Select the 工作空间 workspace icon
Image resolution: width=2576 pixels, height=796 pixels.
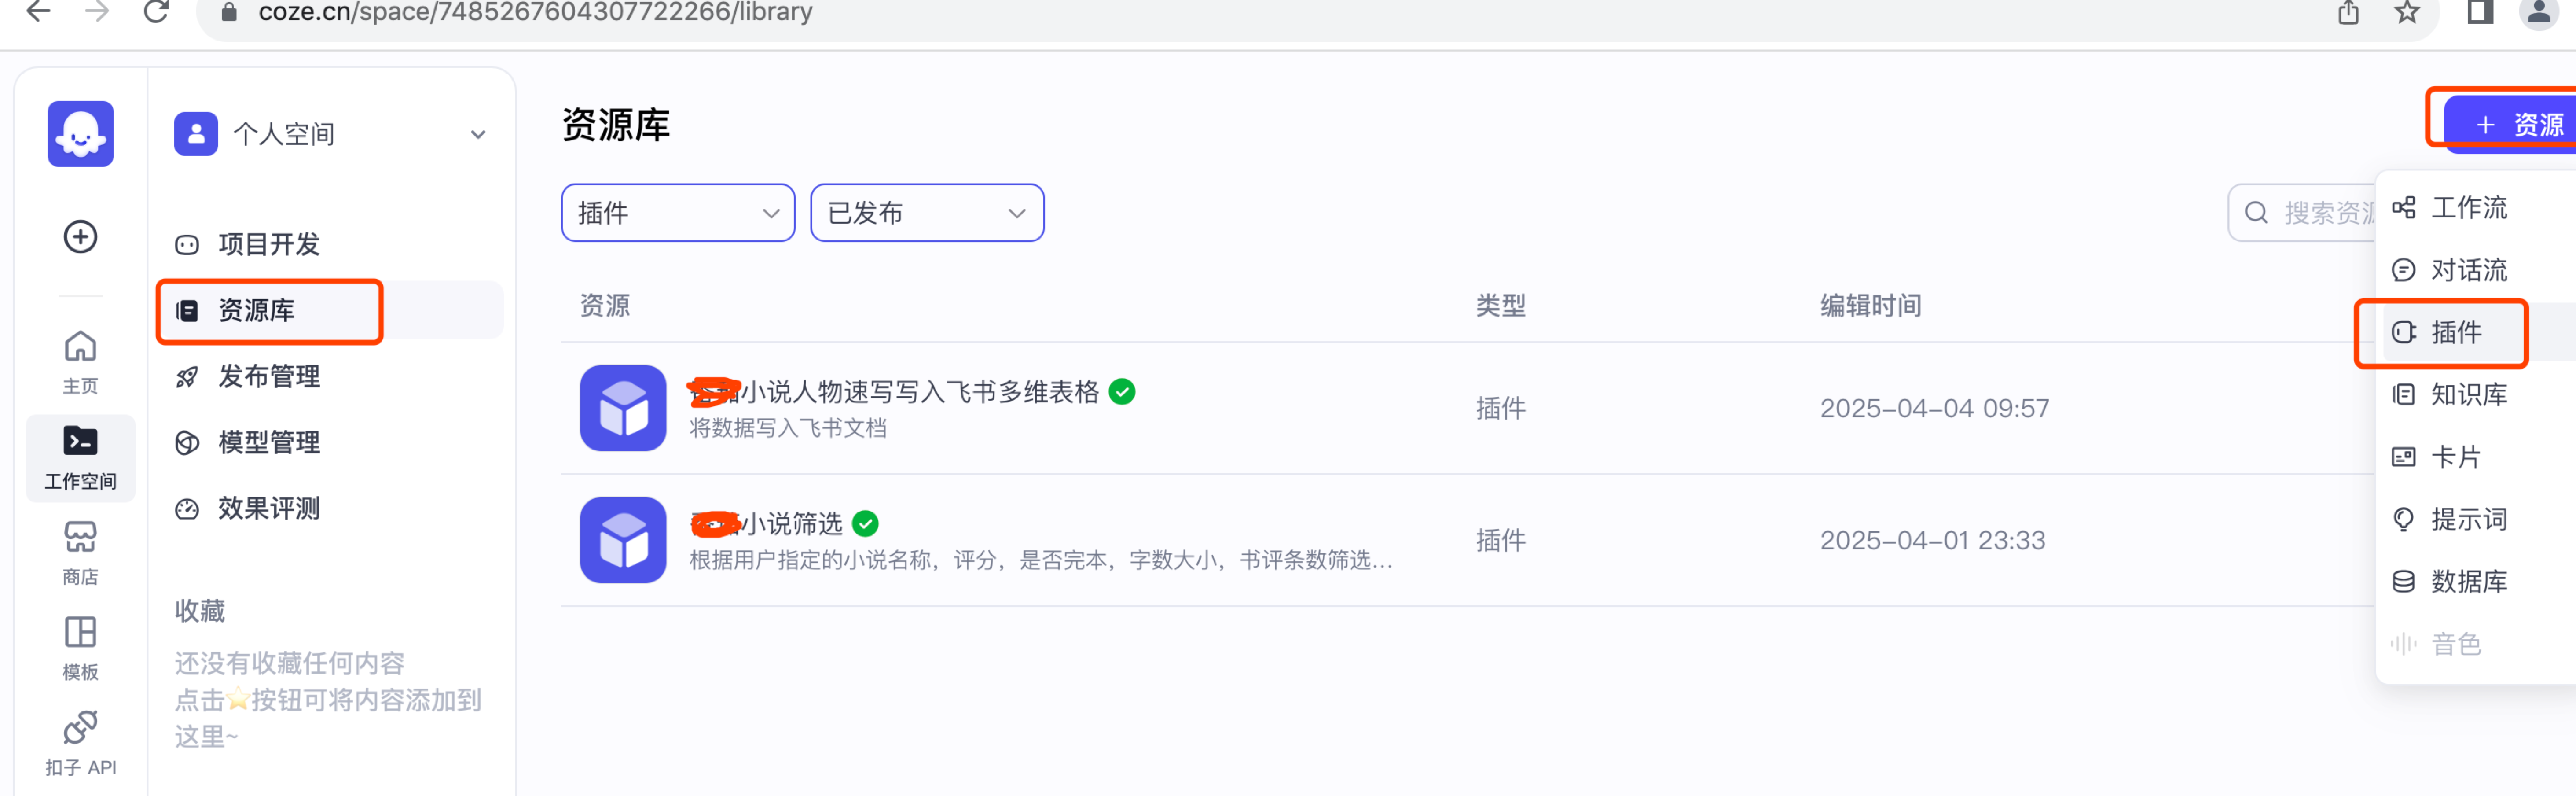click(x=80, y=456)
